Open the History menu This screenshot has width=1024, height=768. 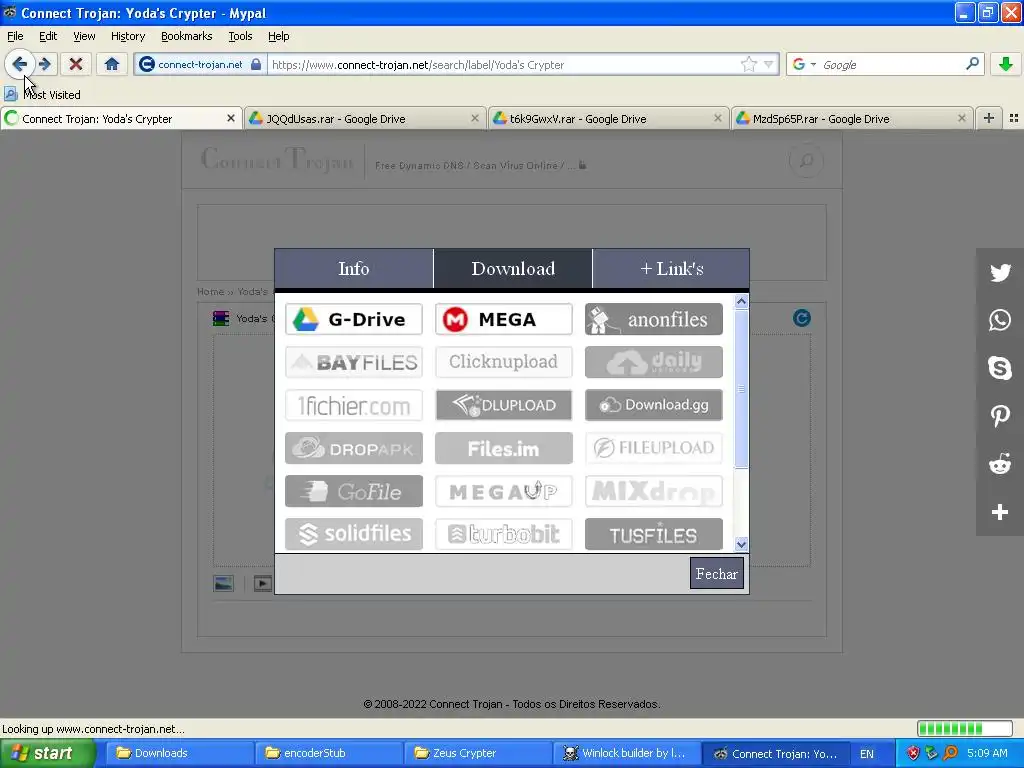coord(128,37)
